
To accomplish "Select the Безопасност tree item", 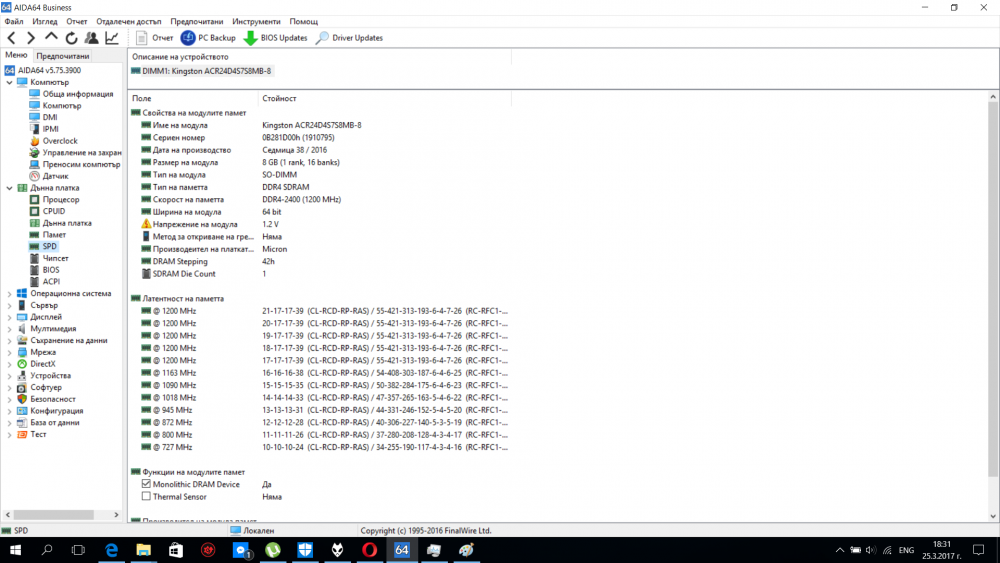I will point(53,399).
